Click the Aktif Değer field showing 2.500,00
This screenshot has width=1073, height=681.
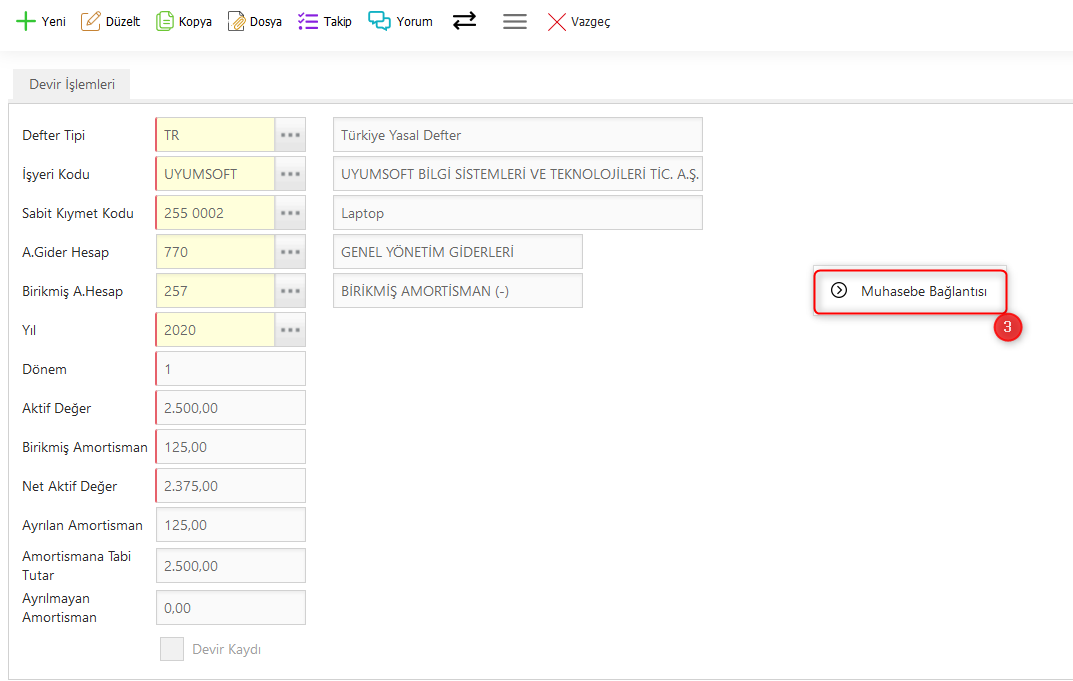(x=231, y=408)
